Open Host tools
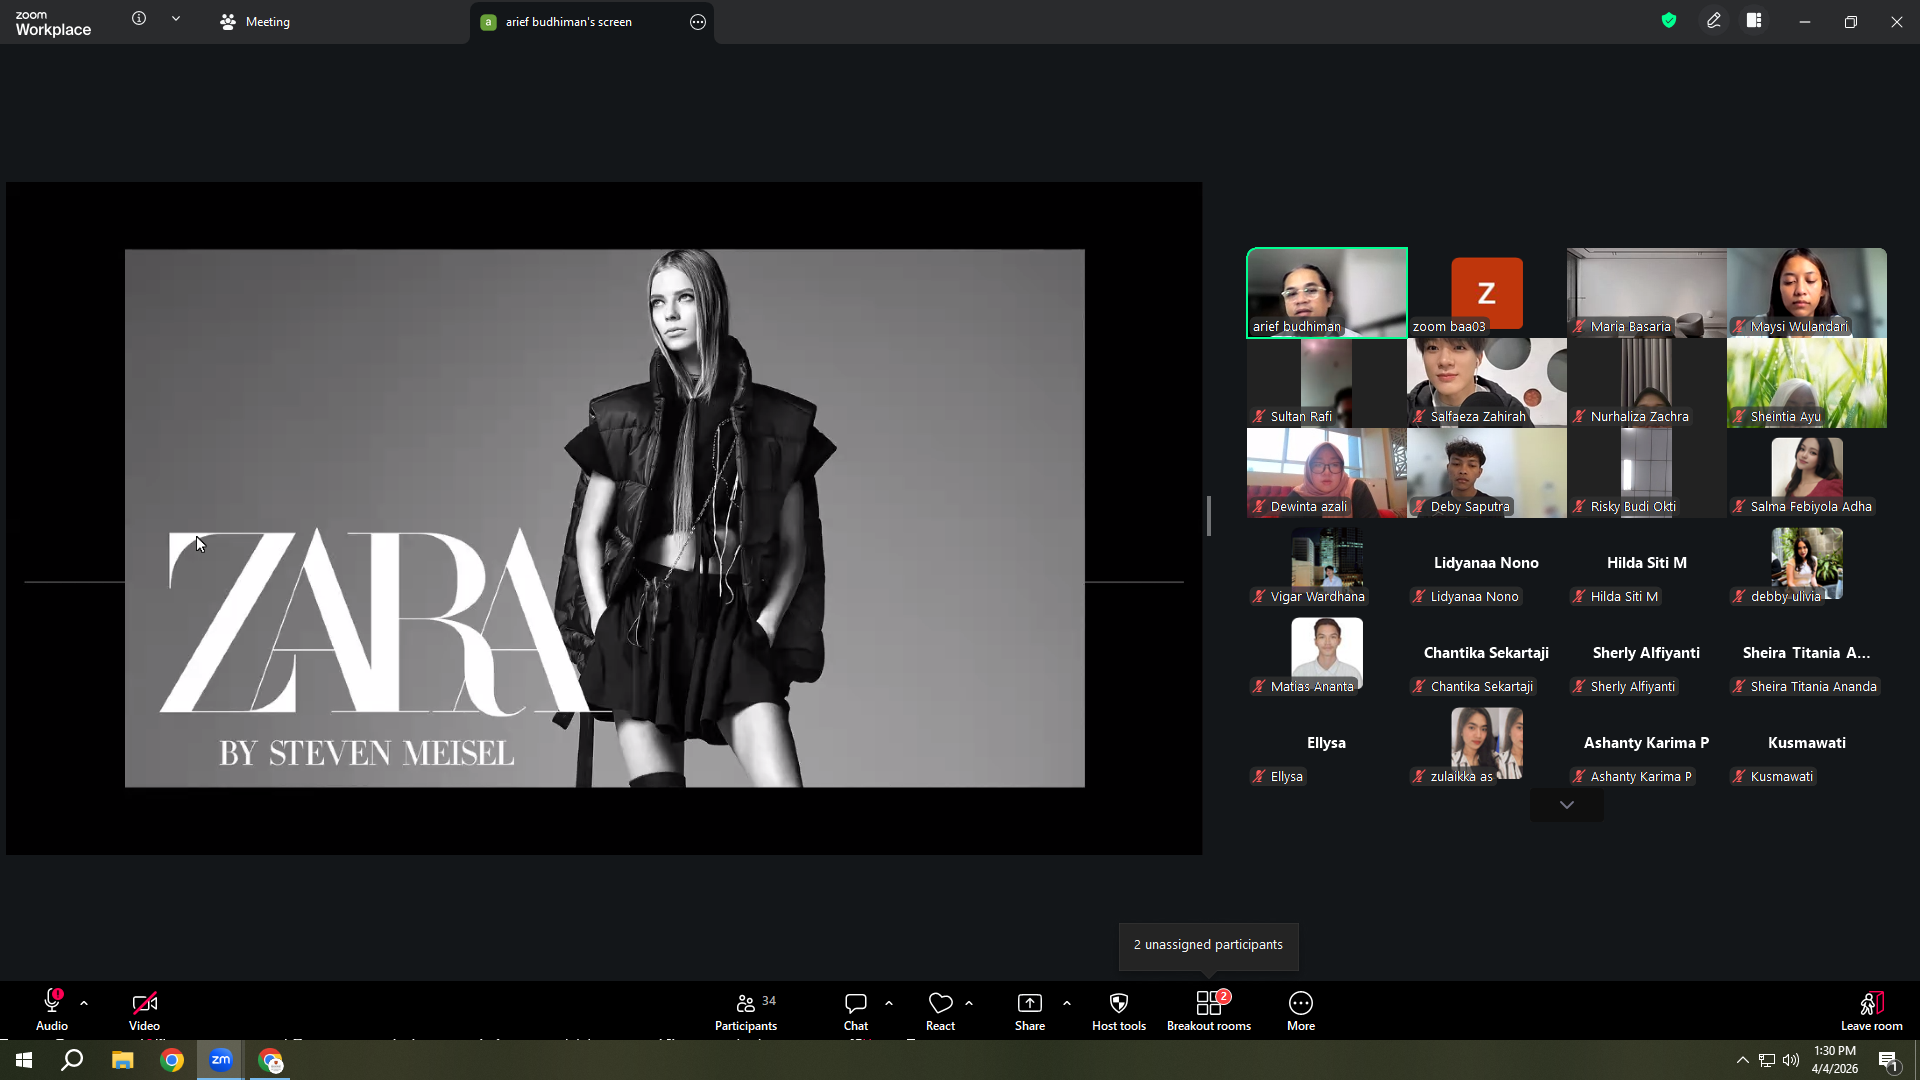Image resolution: width=1920 pixels, height=1080 pixels. [1119, 1011]
